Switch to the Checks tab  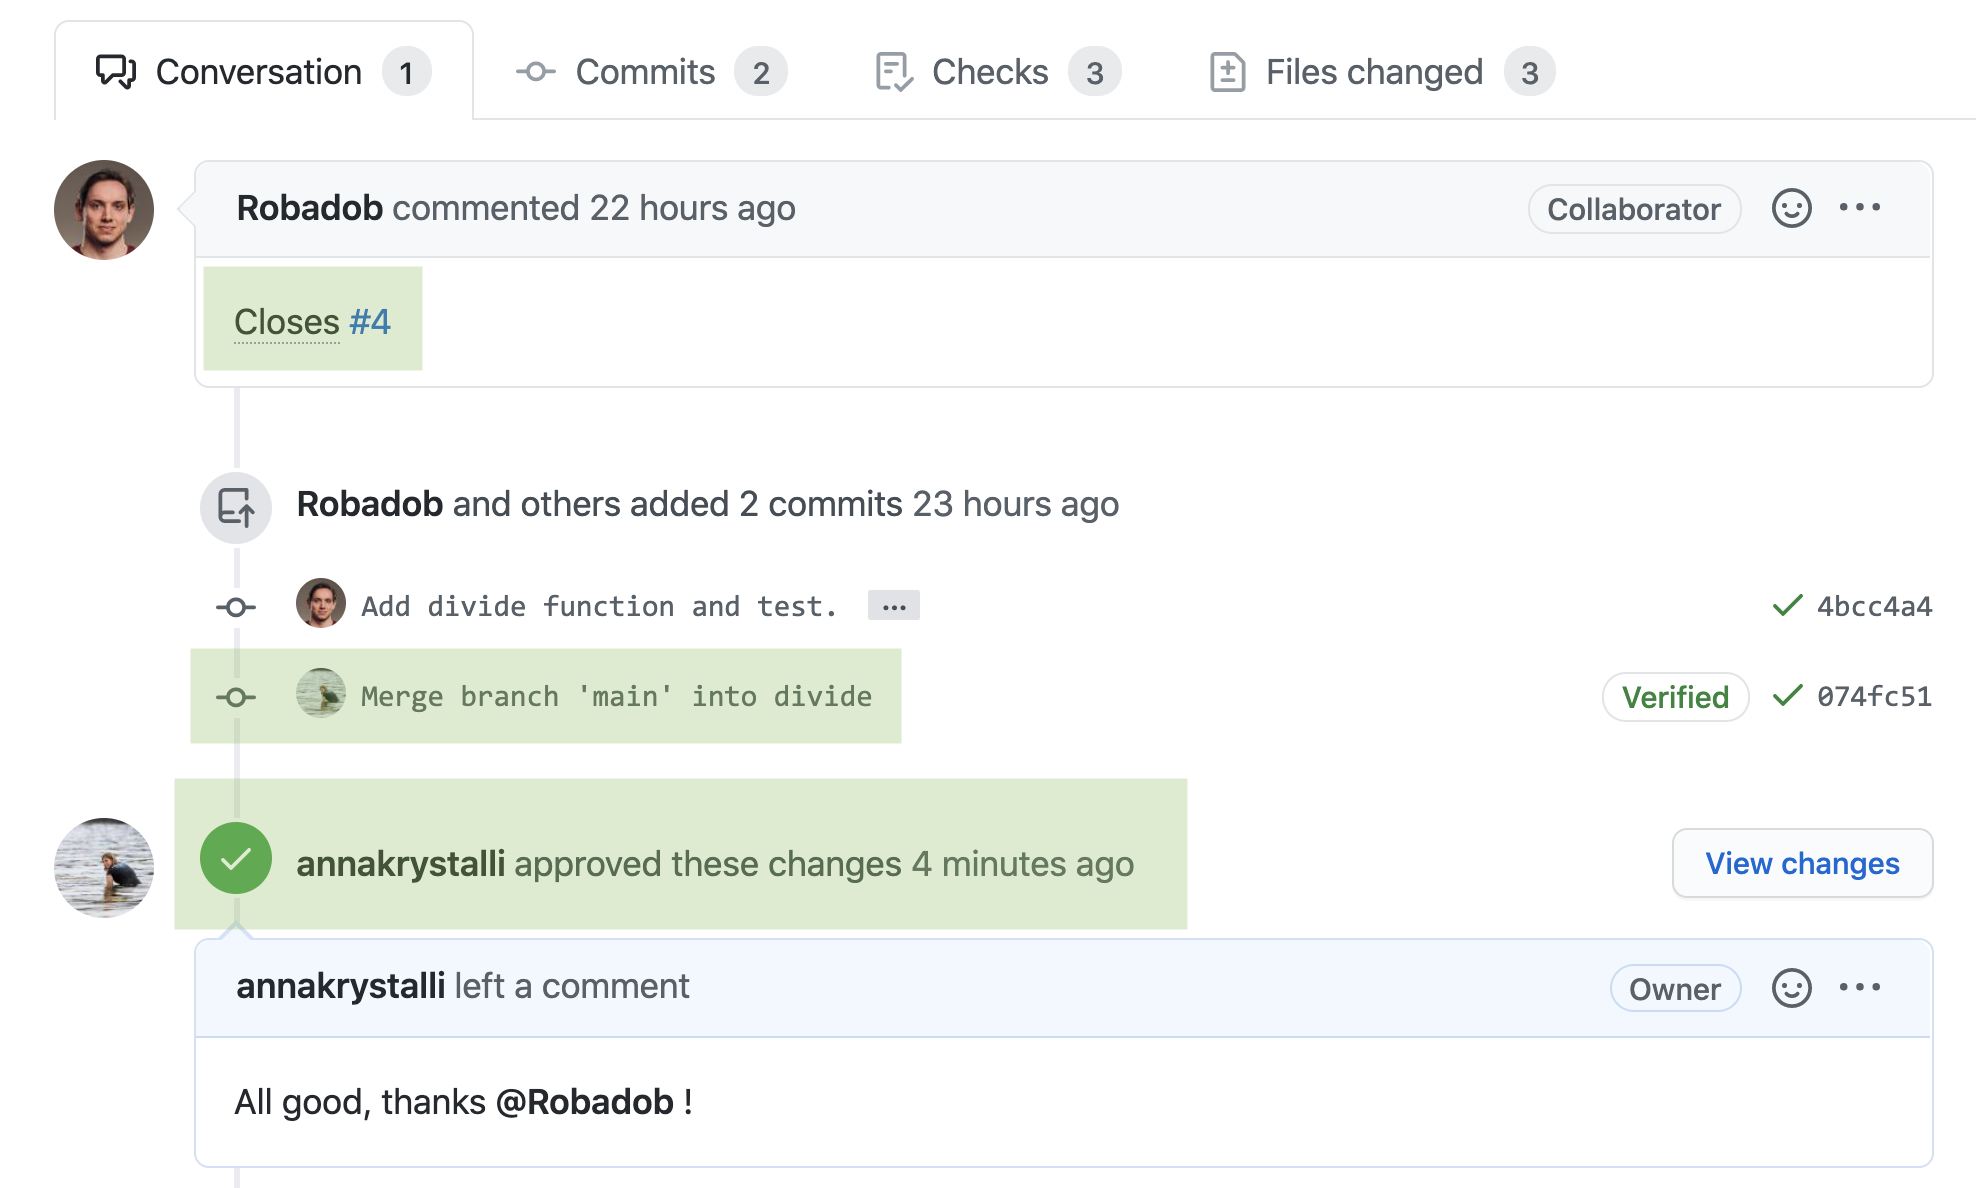pyautogui.click(x=997, y=72)
